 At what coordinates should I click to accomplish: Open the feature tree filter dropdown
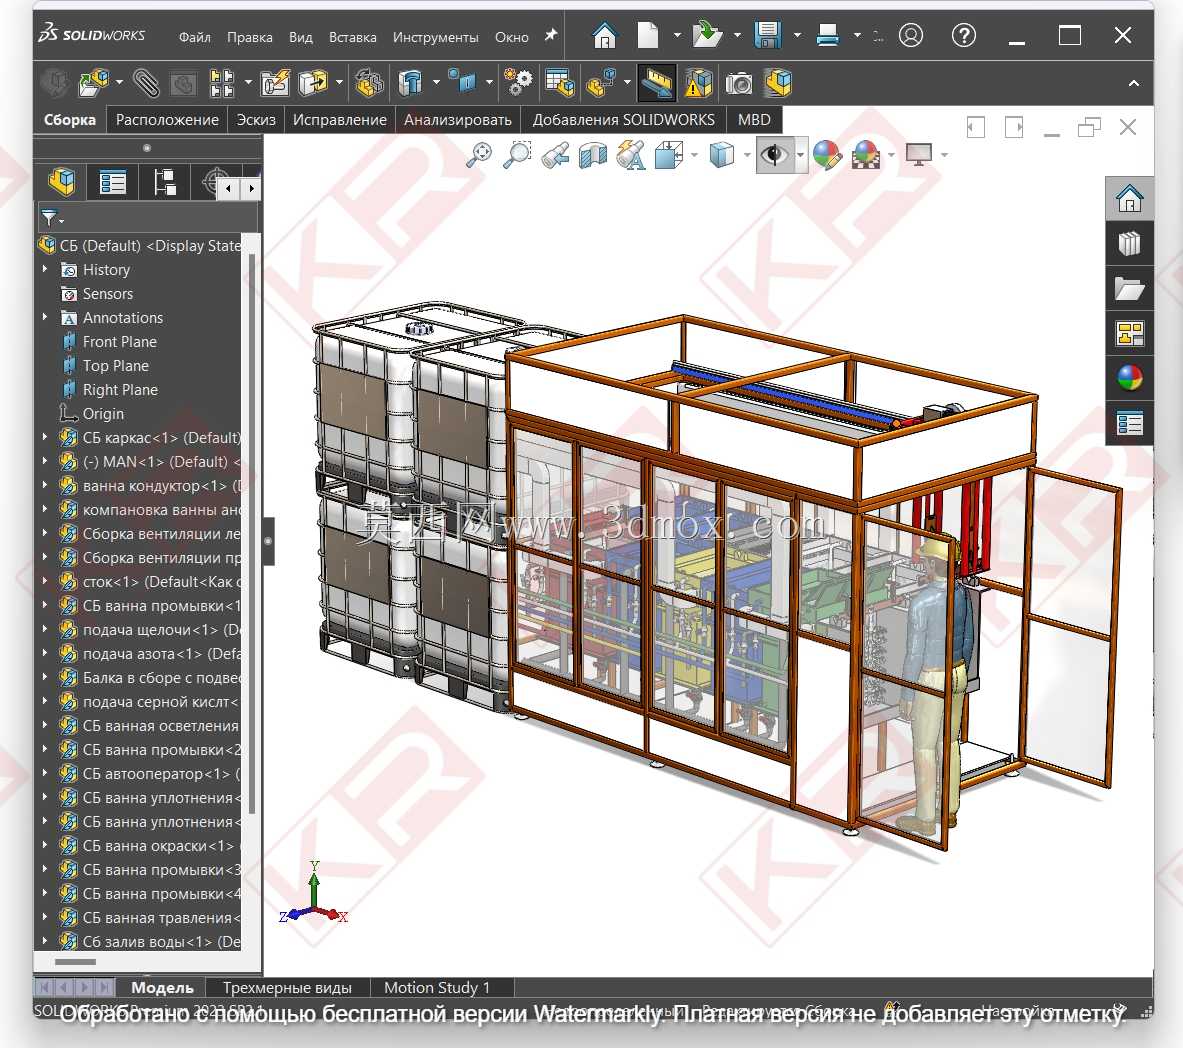[x=52, y=219]
